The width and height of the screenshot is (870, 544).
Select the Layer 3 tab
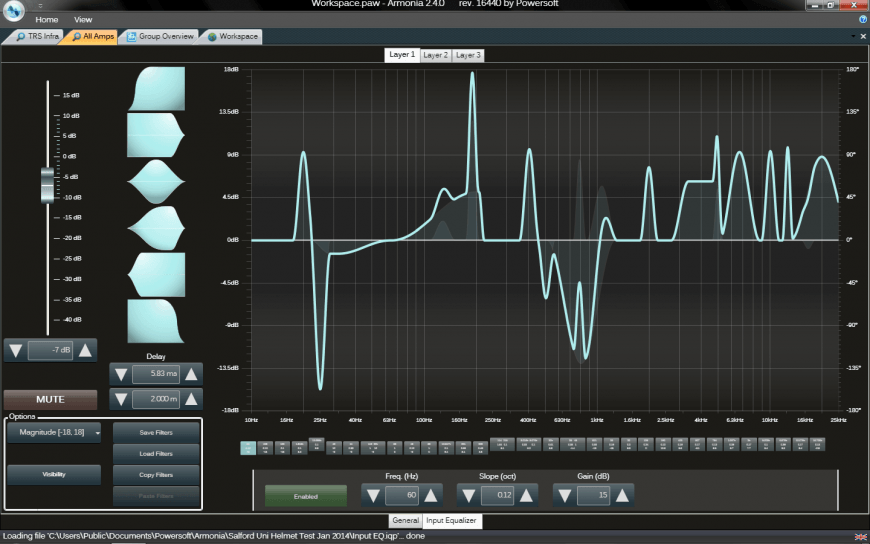tap(468, 55)
